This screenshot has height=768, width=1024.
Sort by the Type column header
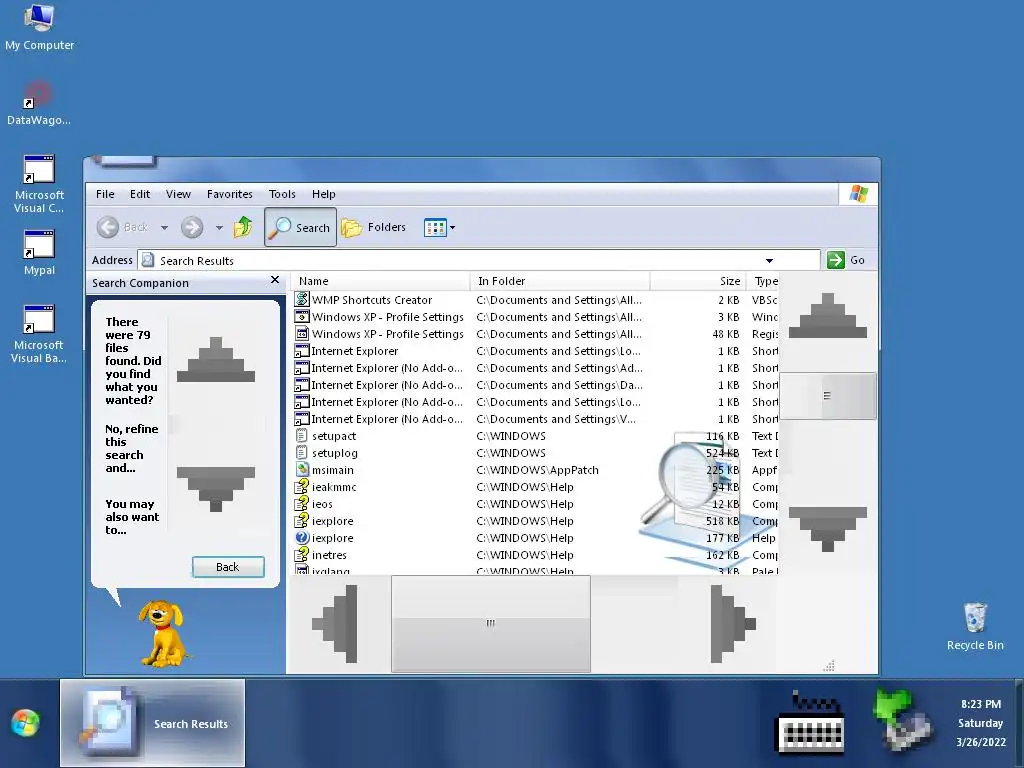[x=764, y=281]
